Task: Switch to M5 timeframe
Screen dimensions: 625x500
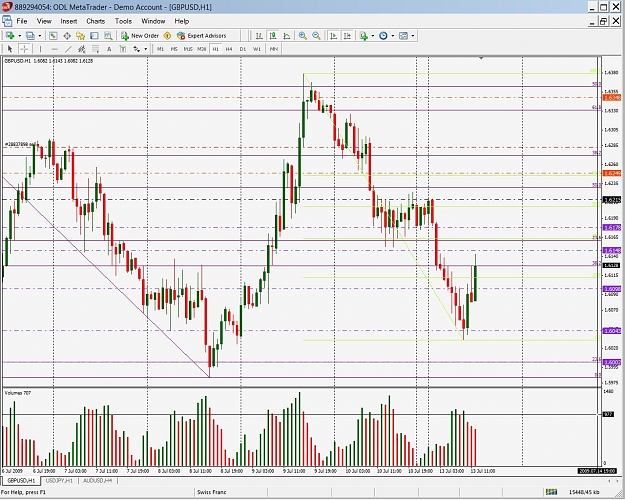Action: click(174, 49)
